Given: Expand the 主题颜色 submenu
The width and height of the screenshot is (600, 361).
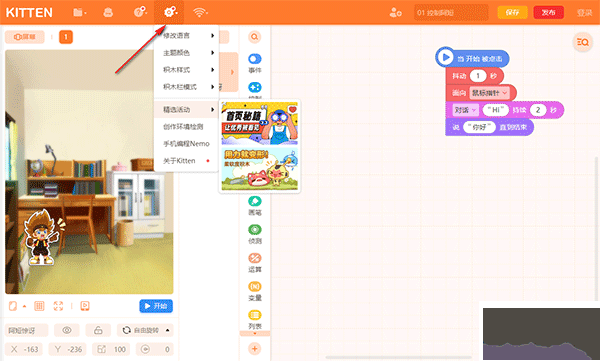Looking at the screenshot, I should point(186,53).
